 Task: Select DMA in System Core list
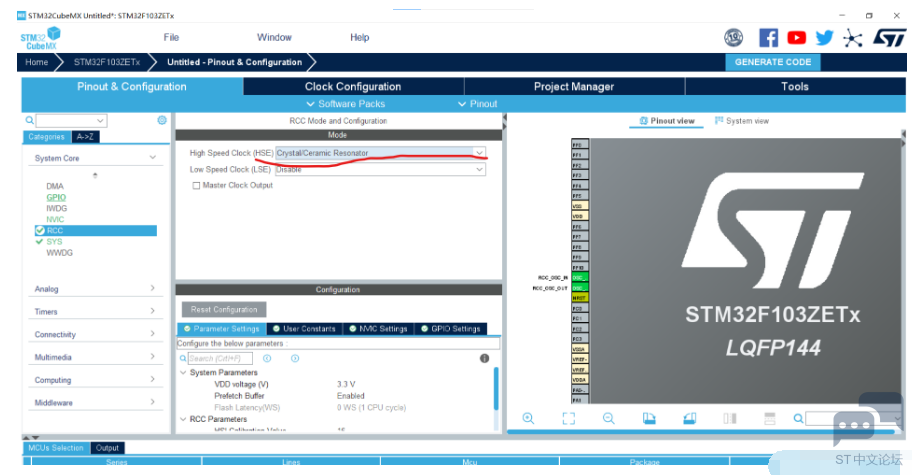(x=55, y=186)
